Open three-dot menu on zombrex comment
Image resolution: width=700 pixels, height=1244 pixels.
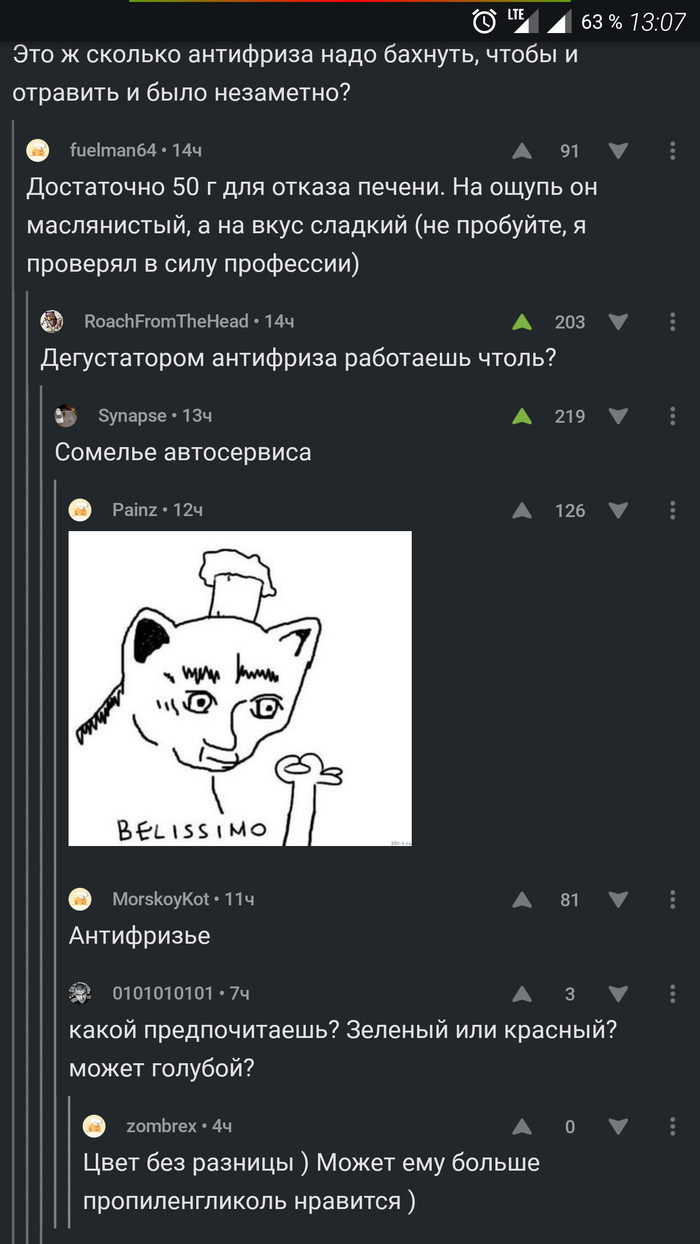tap(672, 1126)
